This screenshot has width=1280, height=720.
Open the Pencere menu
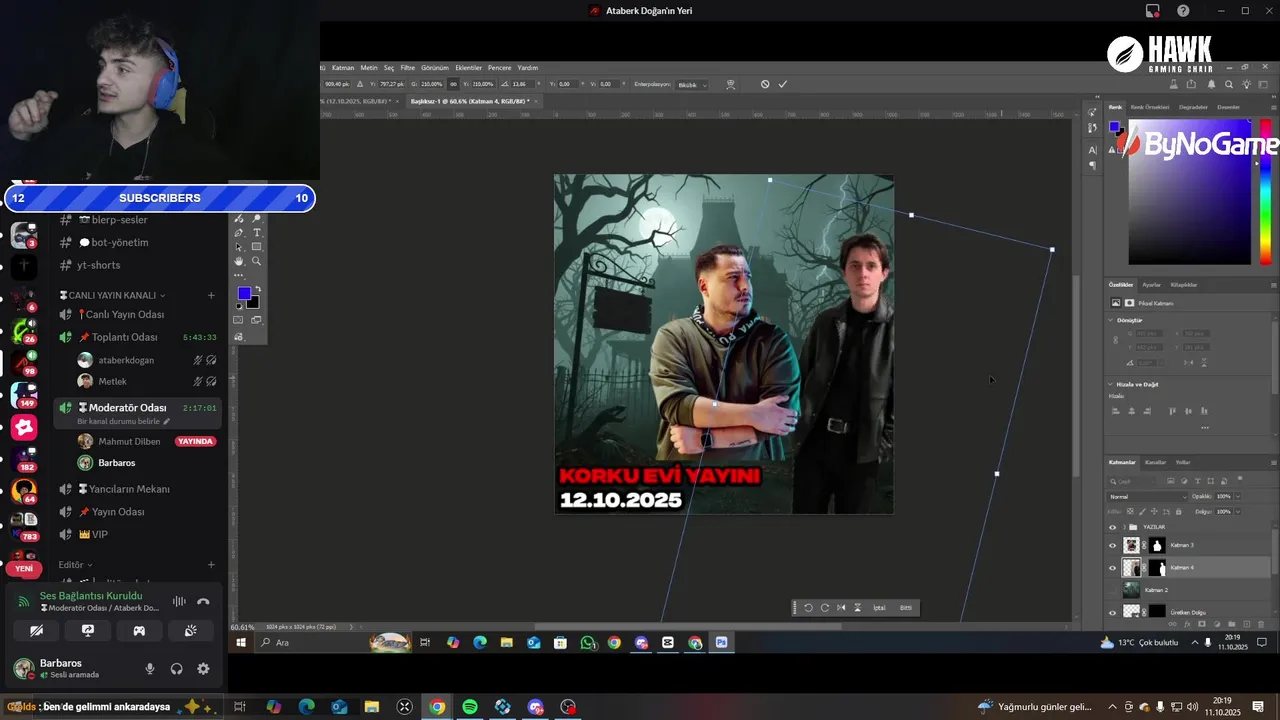pyautogui.click(x=500, y=68)
